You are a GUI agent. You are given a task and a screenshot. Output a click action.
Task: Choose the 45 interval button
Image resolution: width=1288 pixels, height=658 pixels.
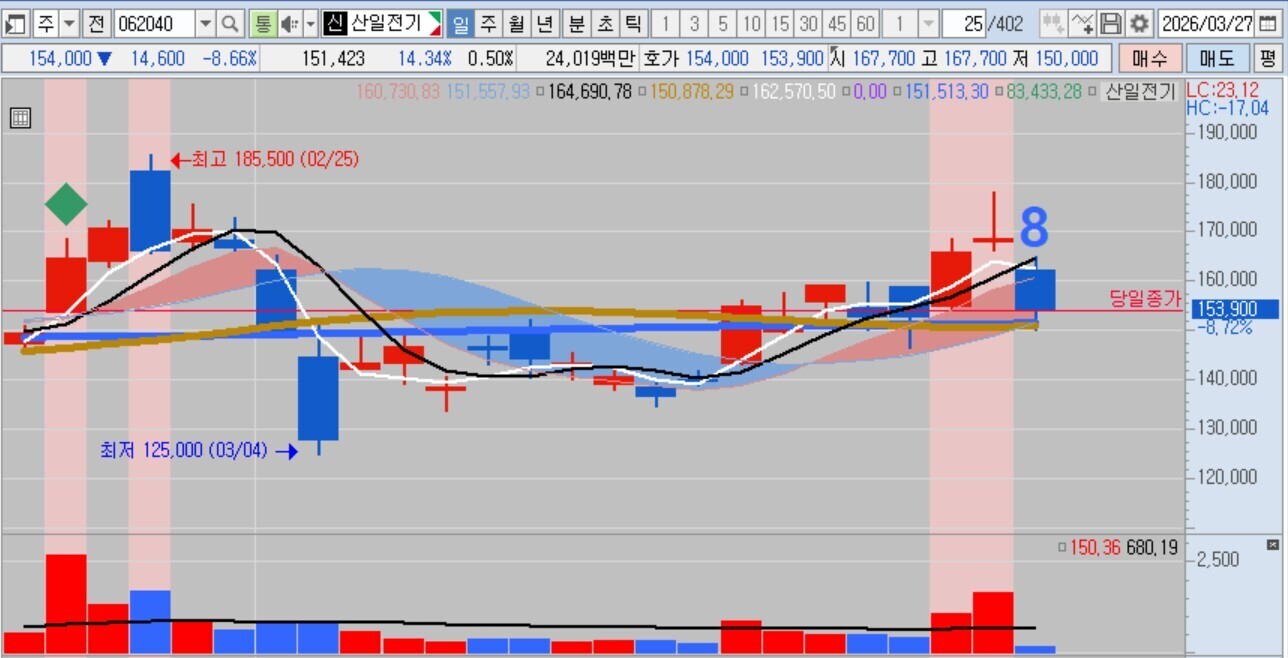coord(838,23)
